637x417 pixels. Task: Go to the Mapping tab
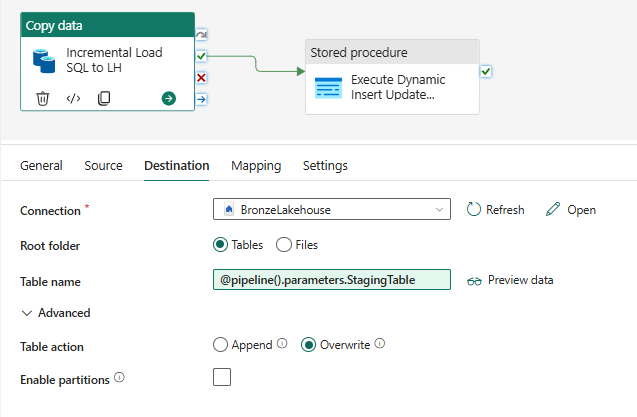click(256, 165)
